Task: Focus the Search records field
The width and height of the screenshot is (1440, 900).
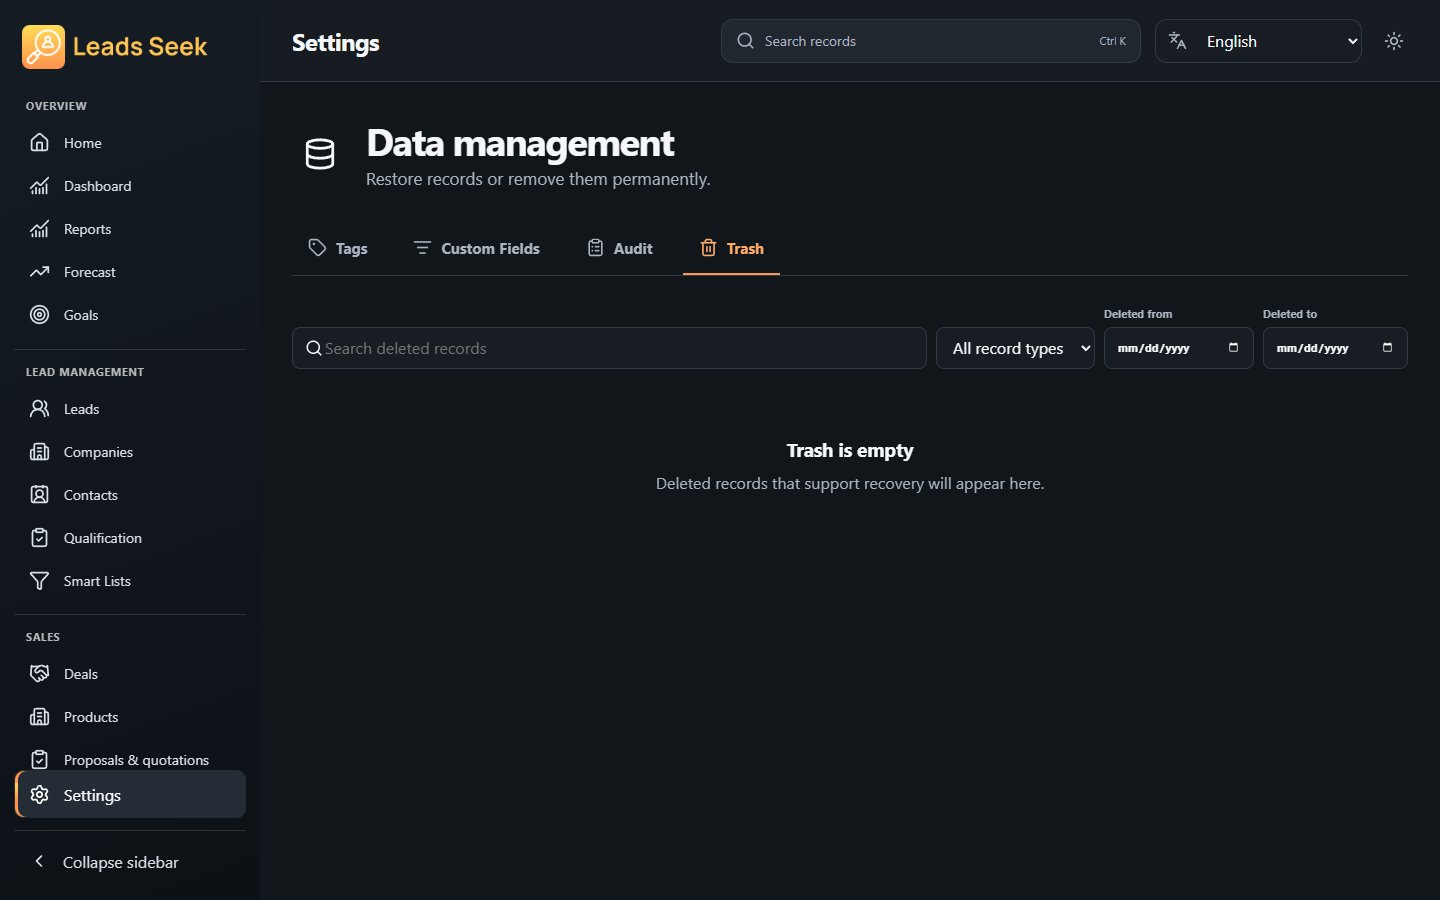Action: (930, 41)
